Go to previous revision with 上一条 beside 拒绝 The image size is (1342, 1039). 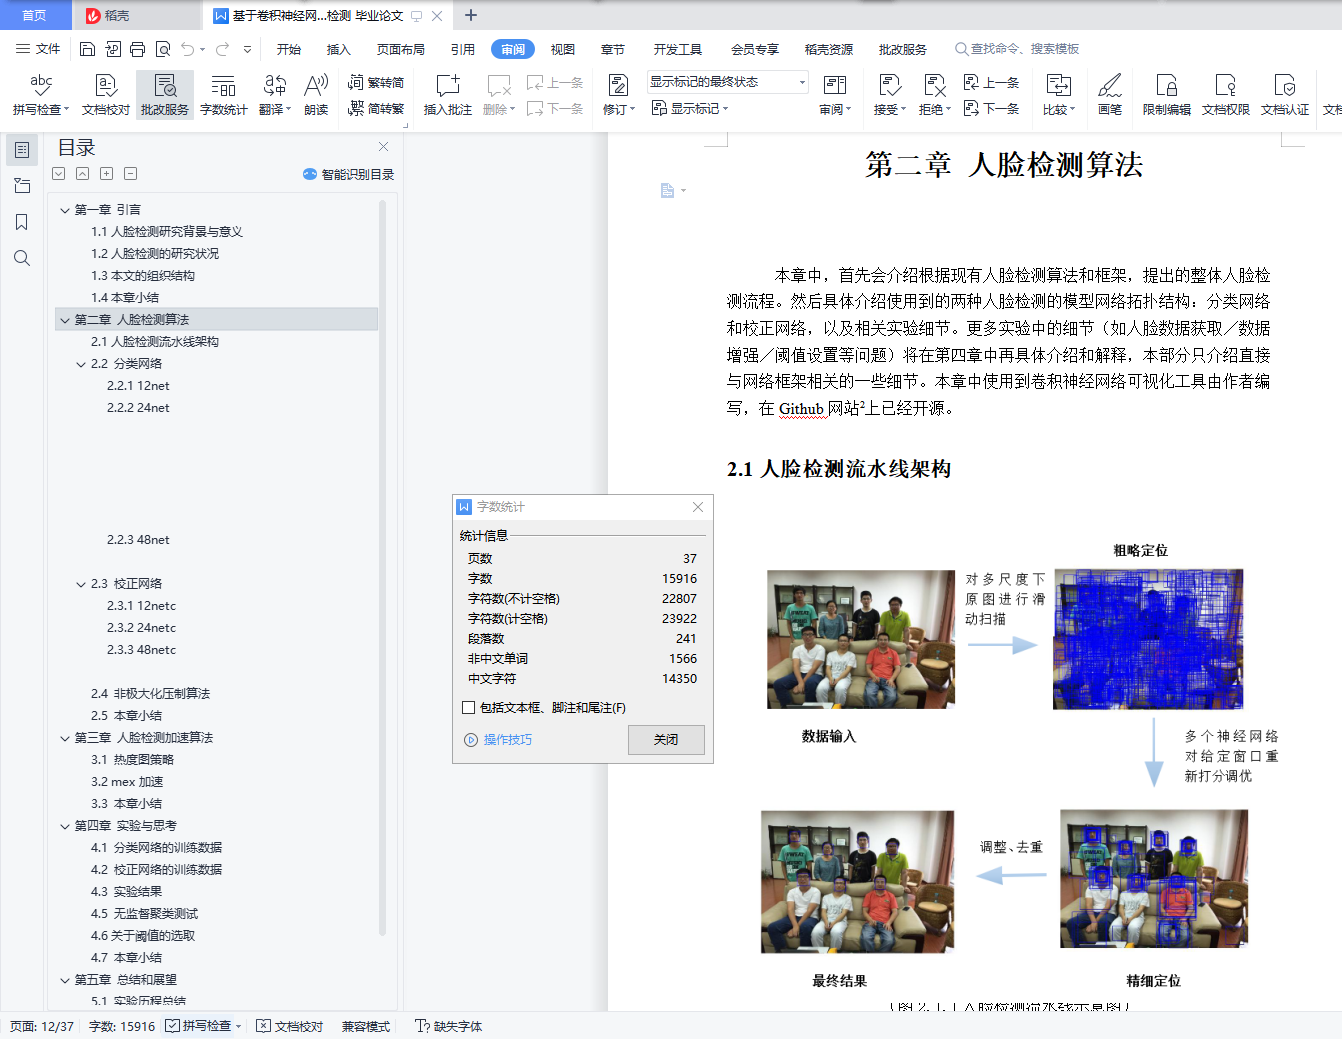(x=991, y=82)
